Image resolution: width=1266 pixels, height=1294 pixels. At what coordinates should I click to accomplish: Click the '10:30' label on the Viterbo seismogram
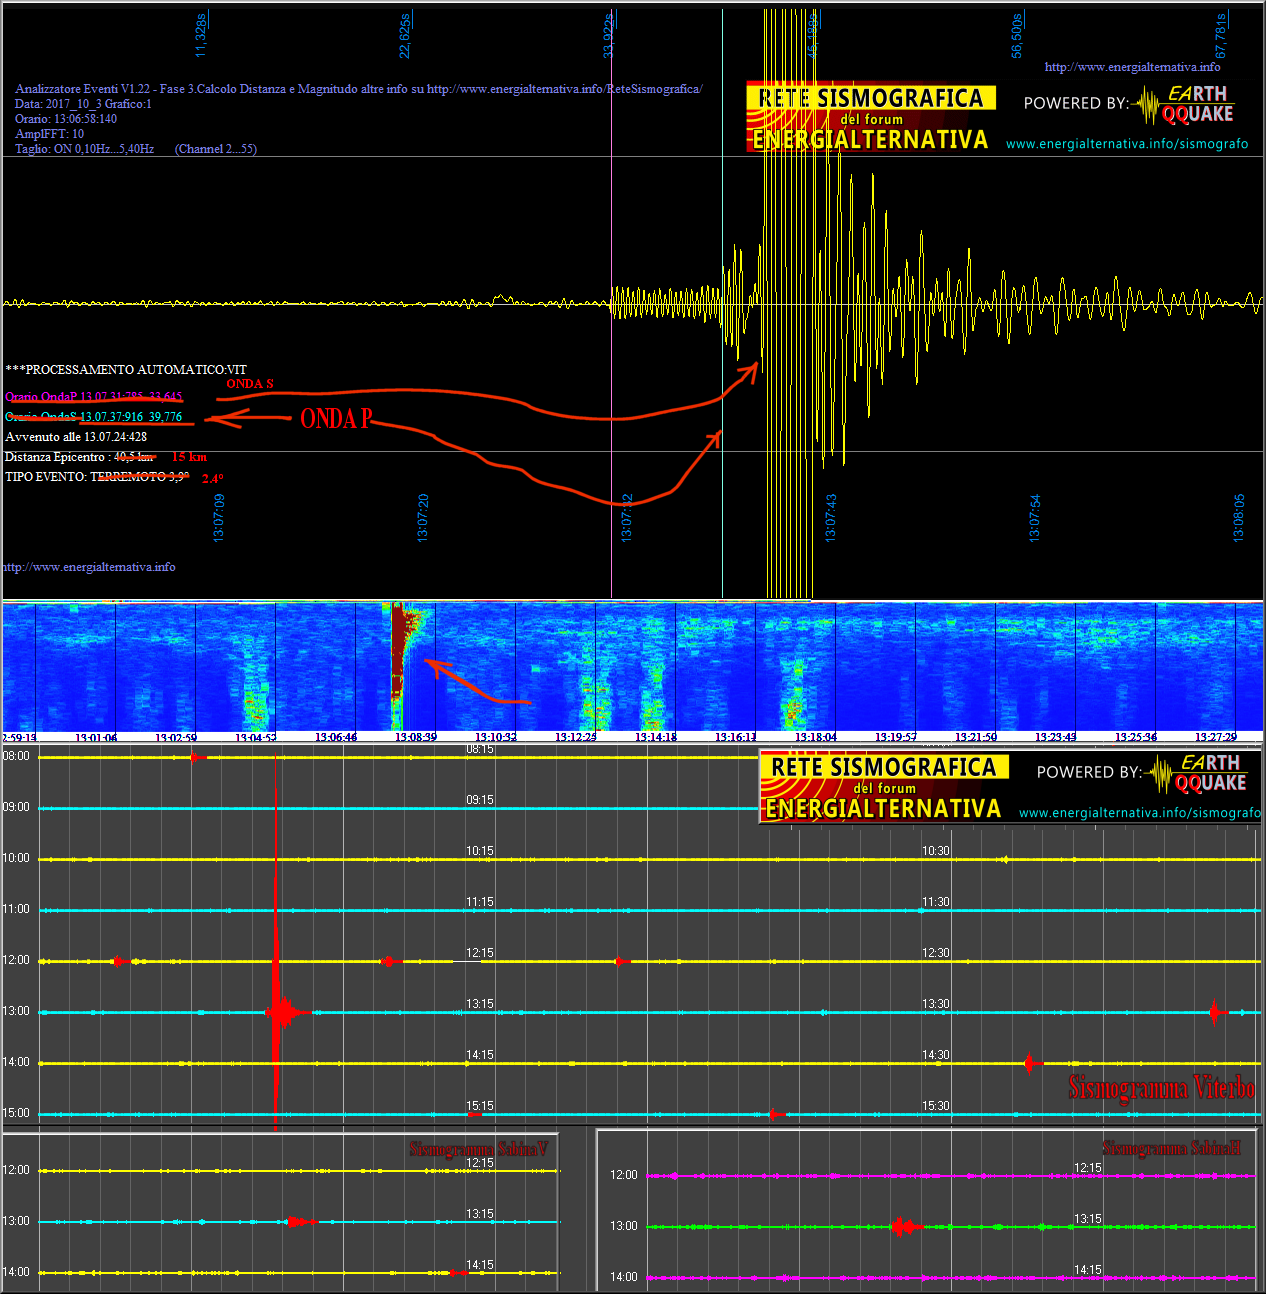click(936, 851)
